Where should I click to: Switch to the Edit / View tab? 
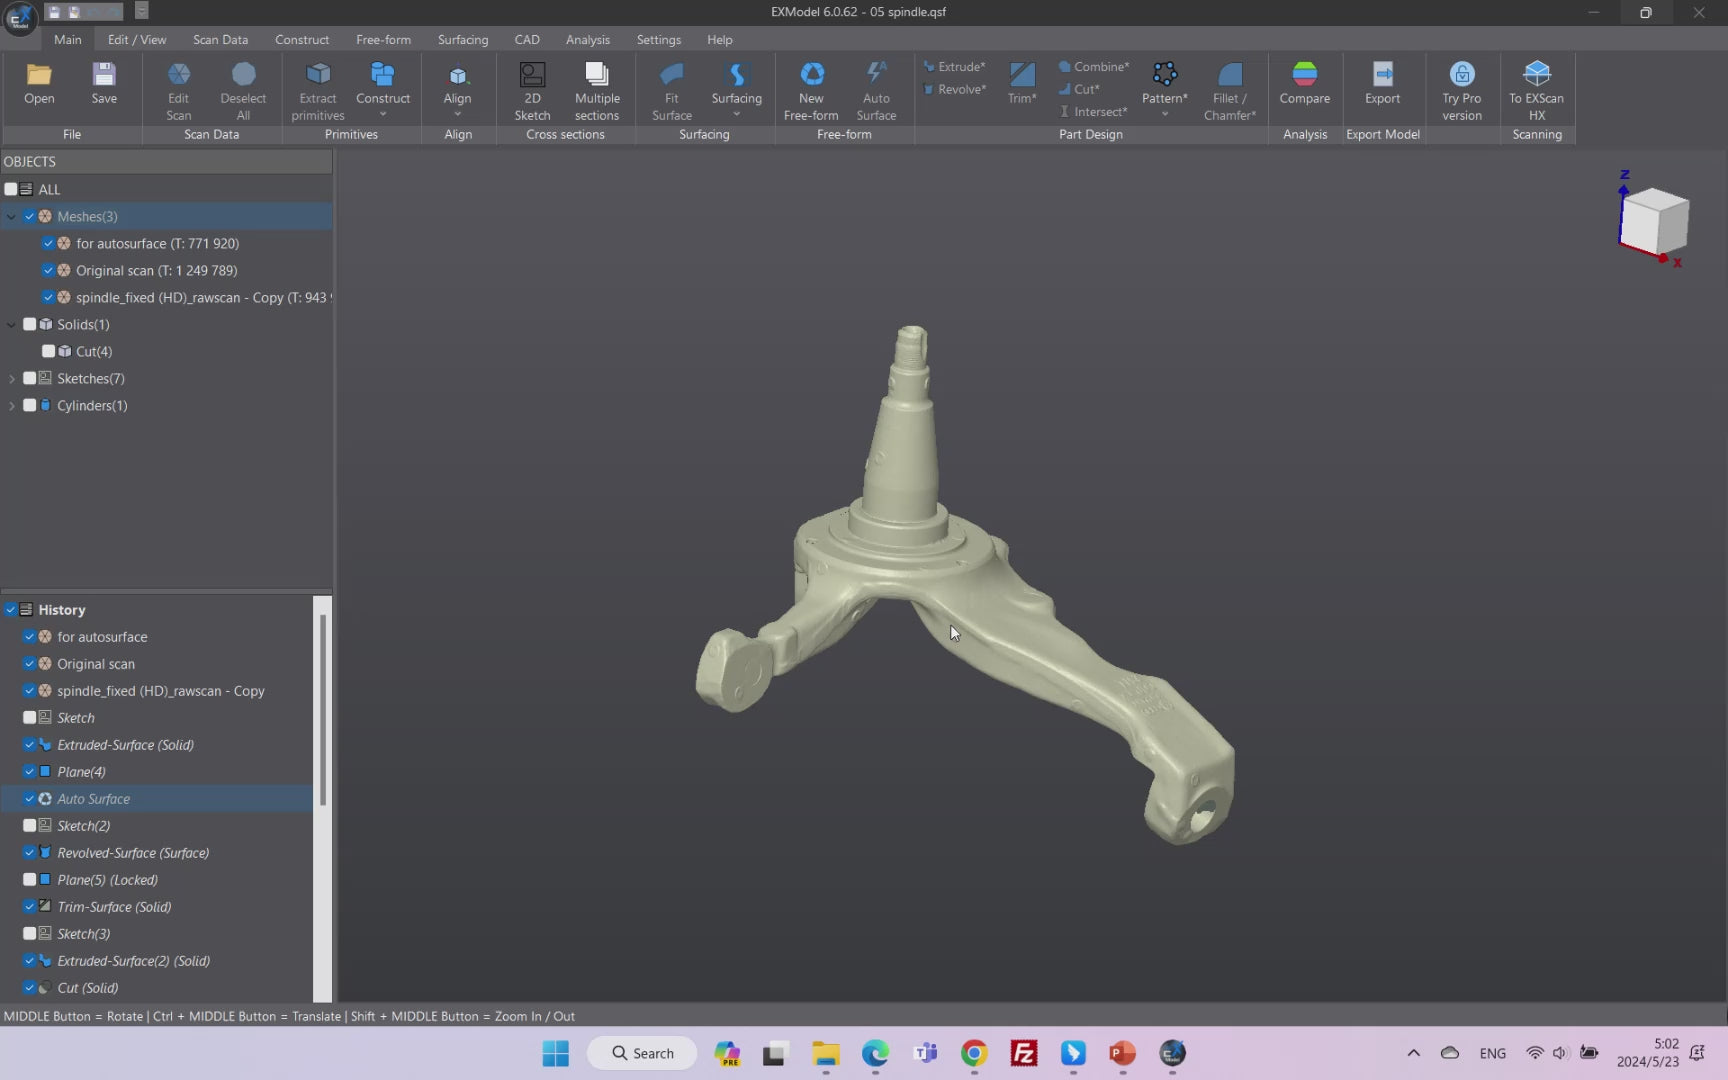coord(137,39)
